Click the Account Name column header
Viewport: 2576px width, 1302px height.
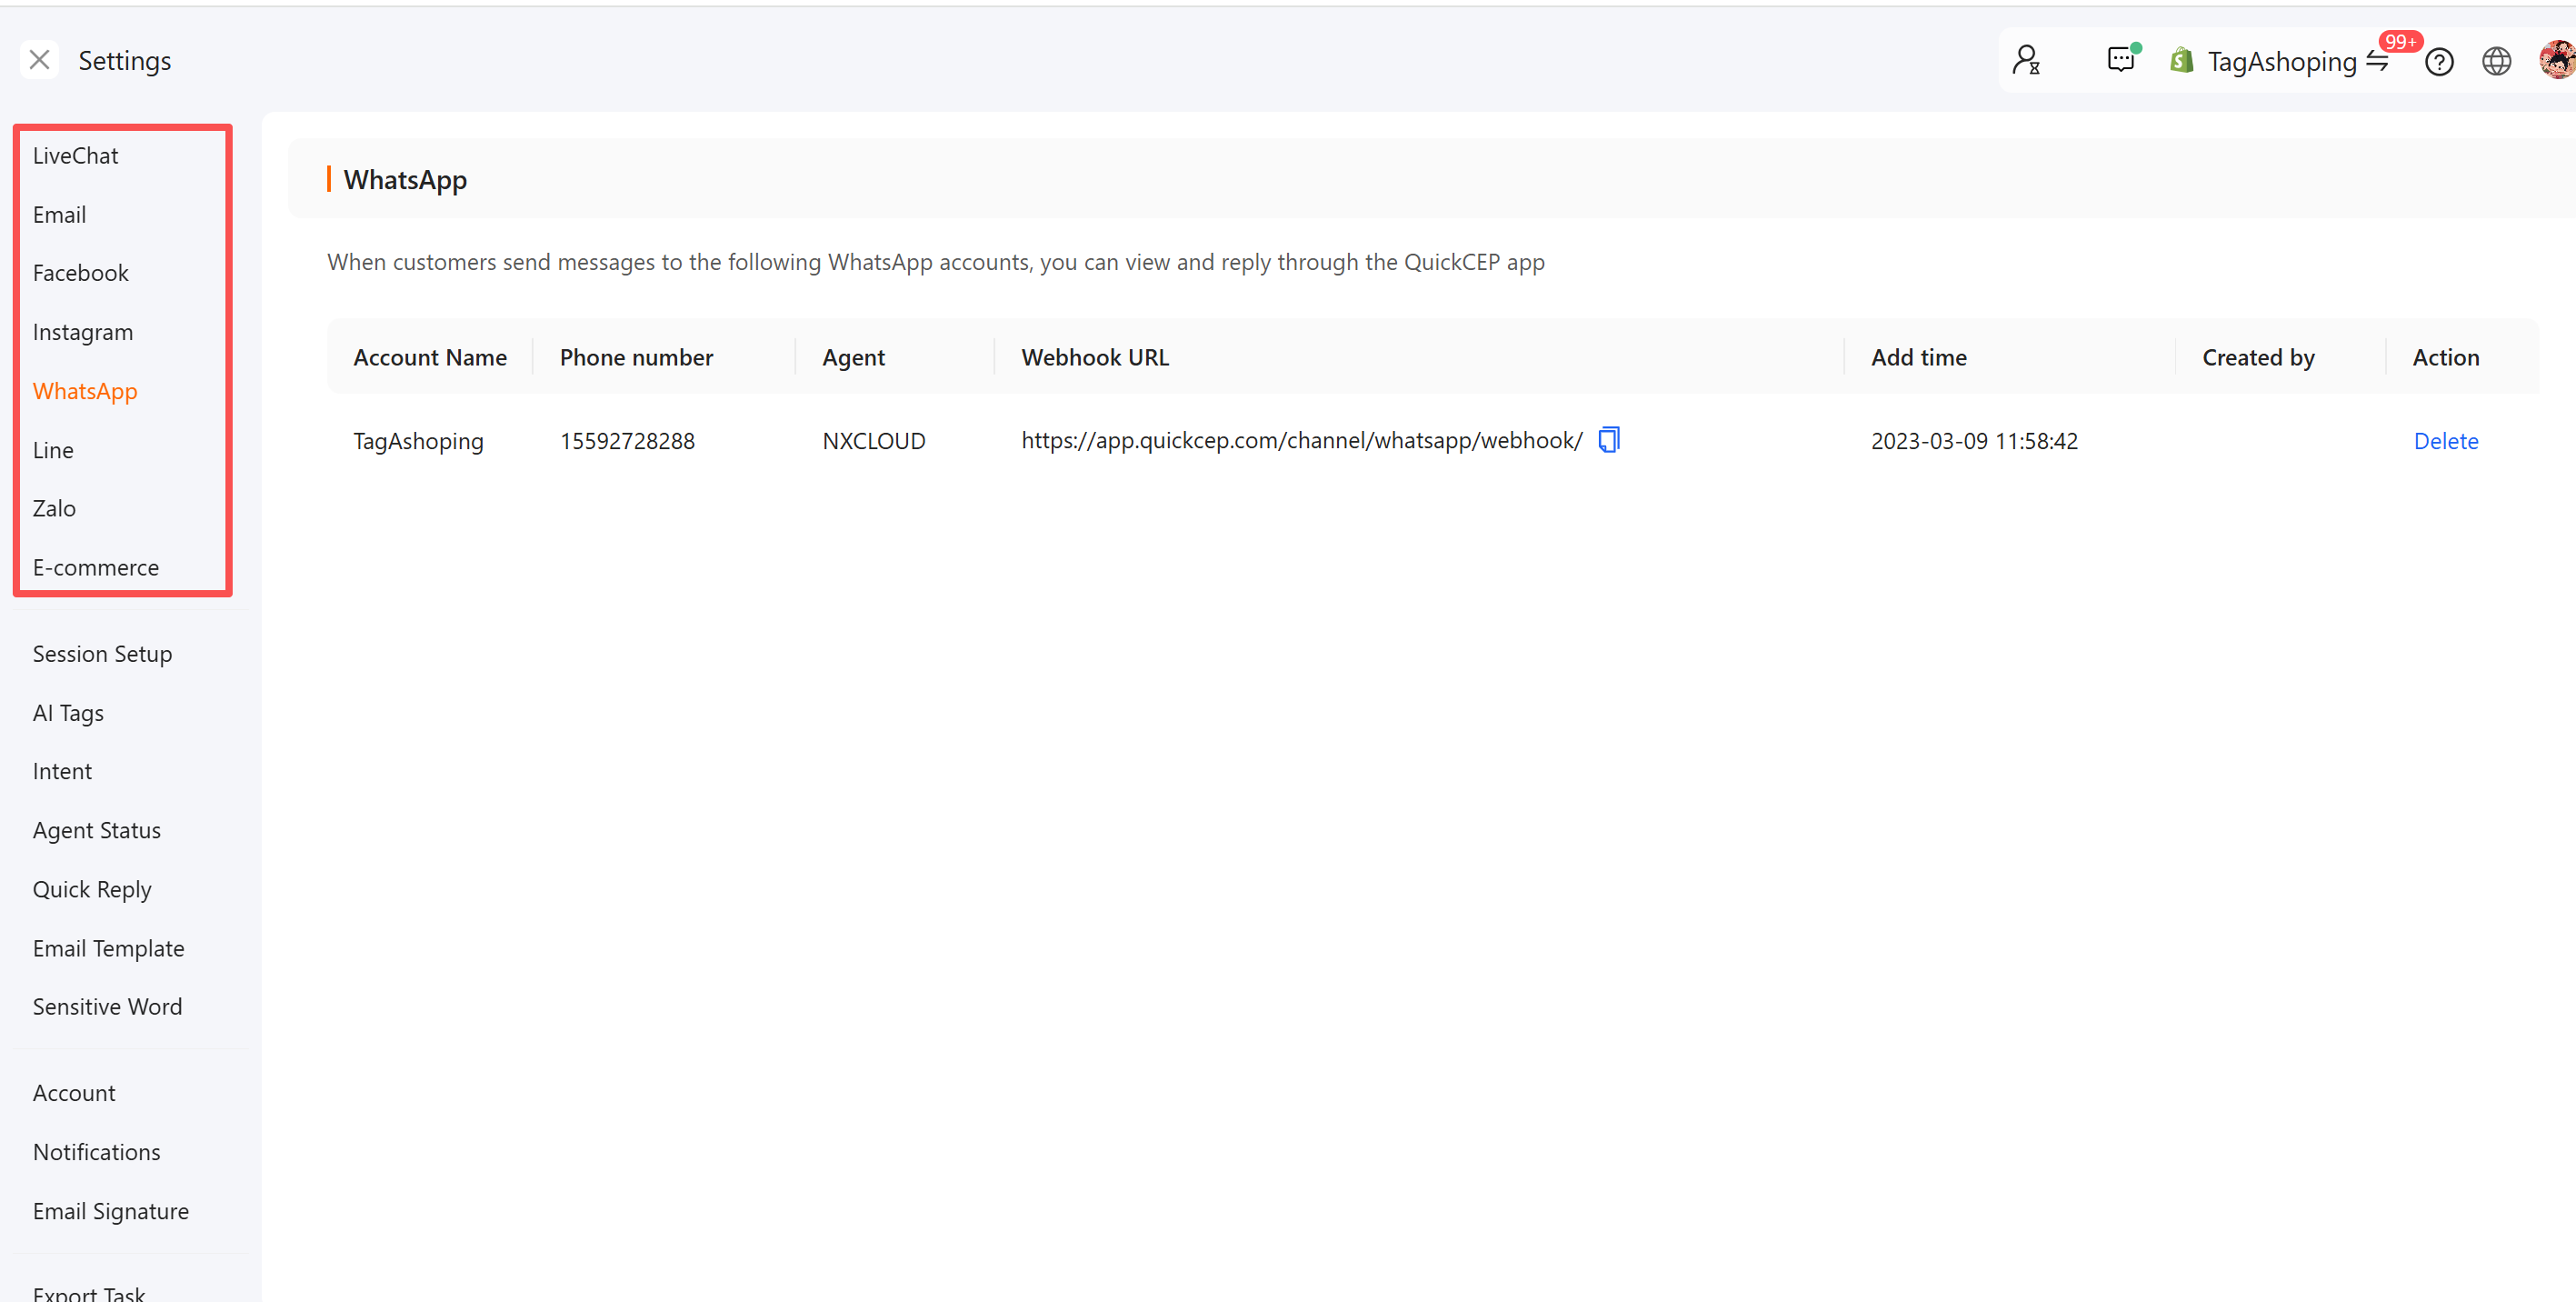[430, 357]
